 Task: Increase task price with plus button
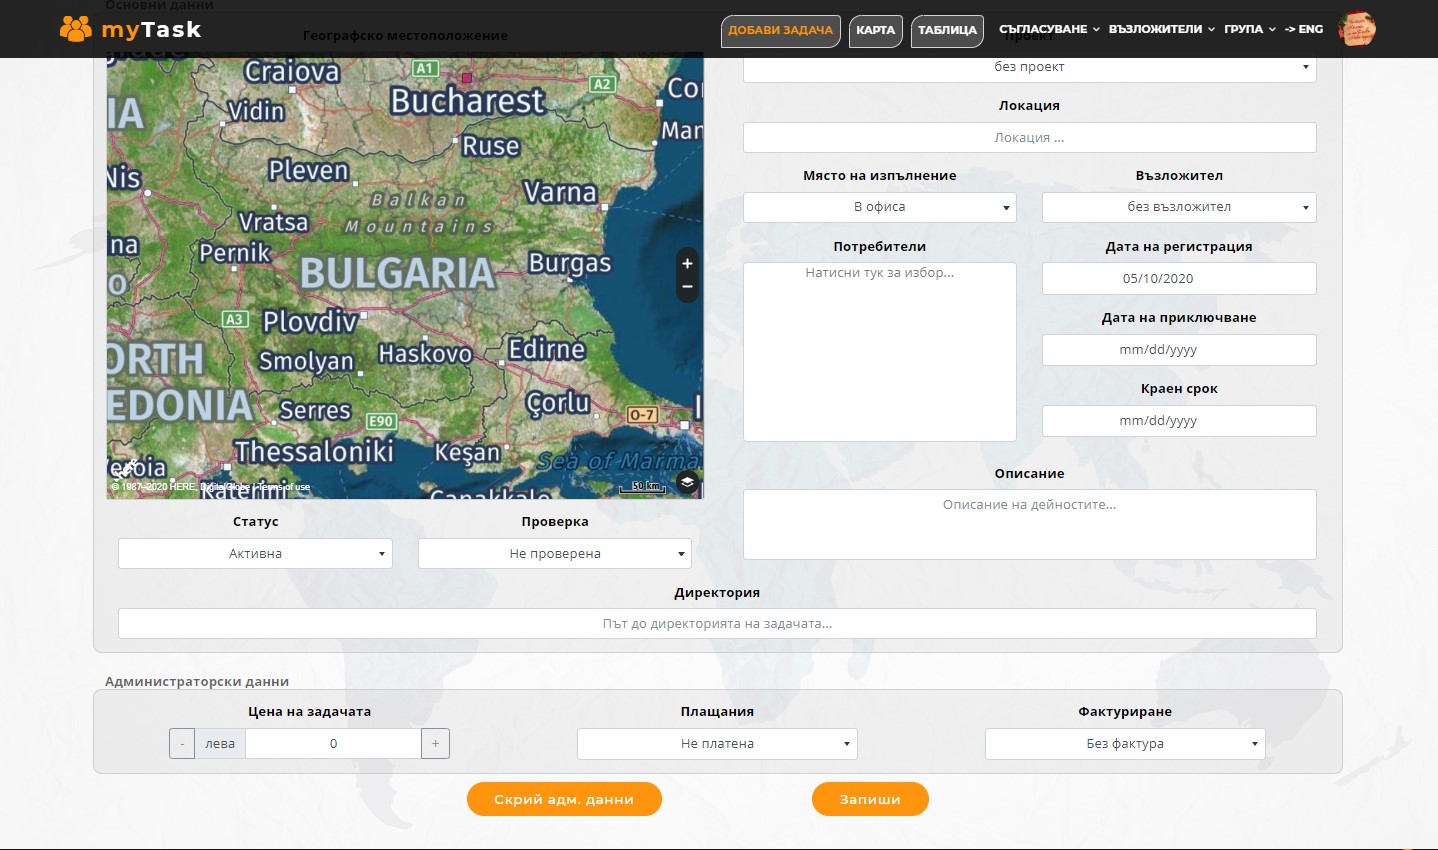pos(435,743)
